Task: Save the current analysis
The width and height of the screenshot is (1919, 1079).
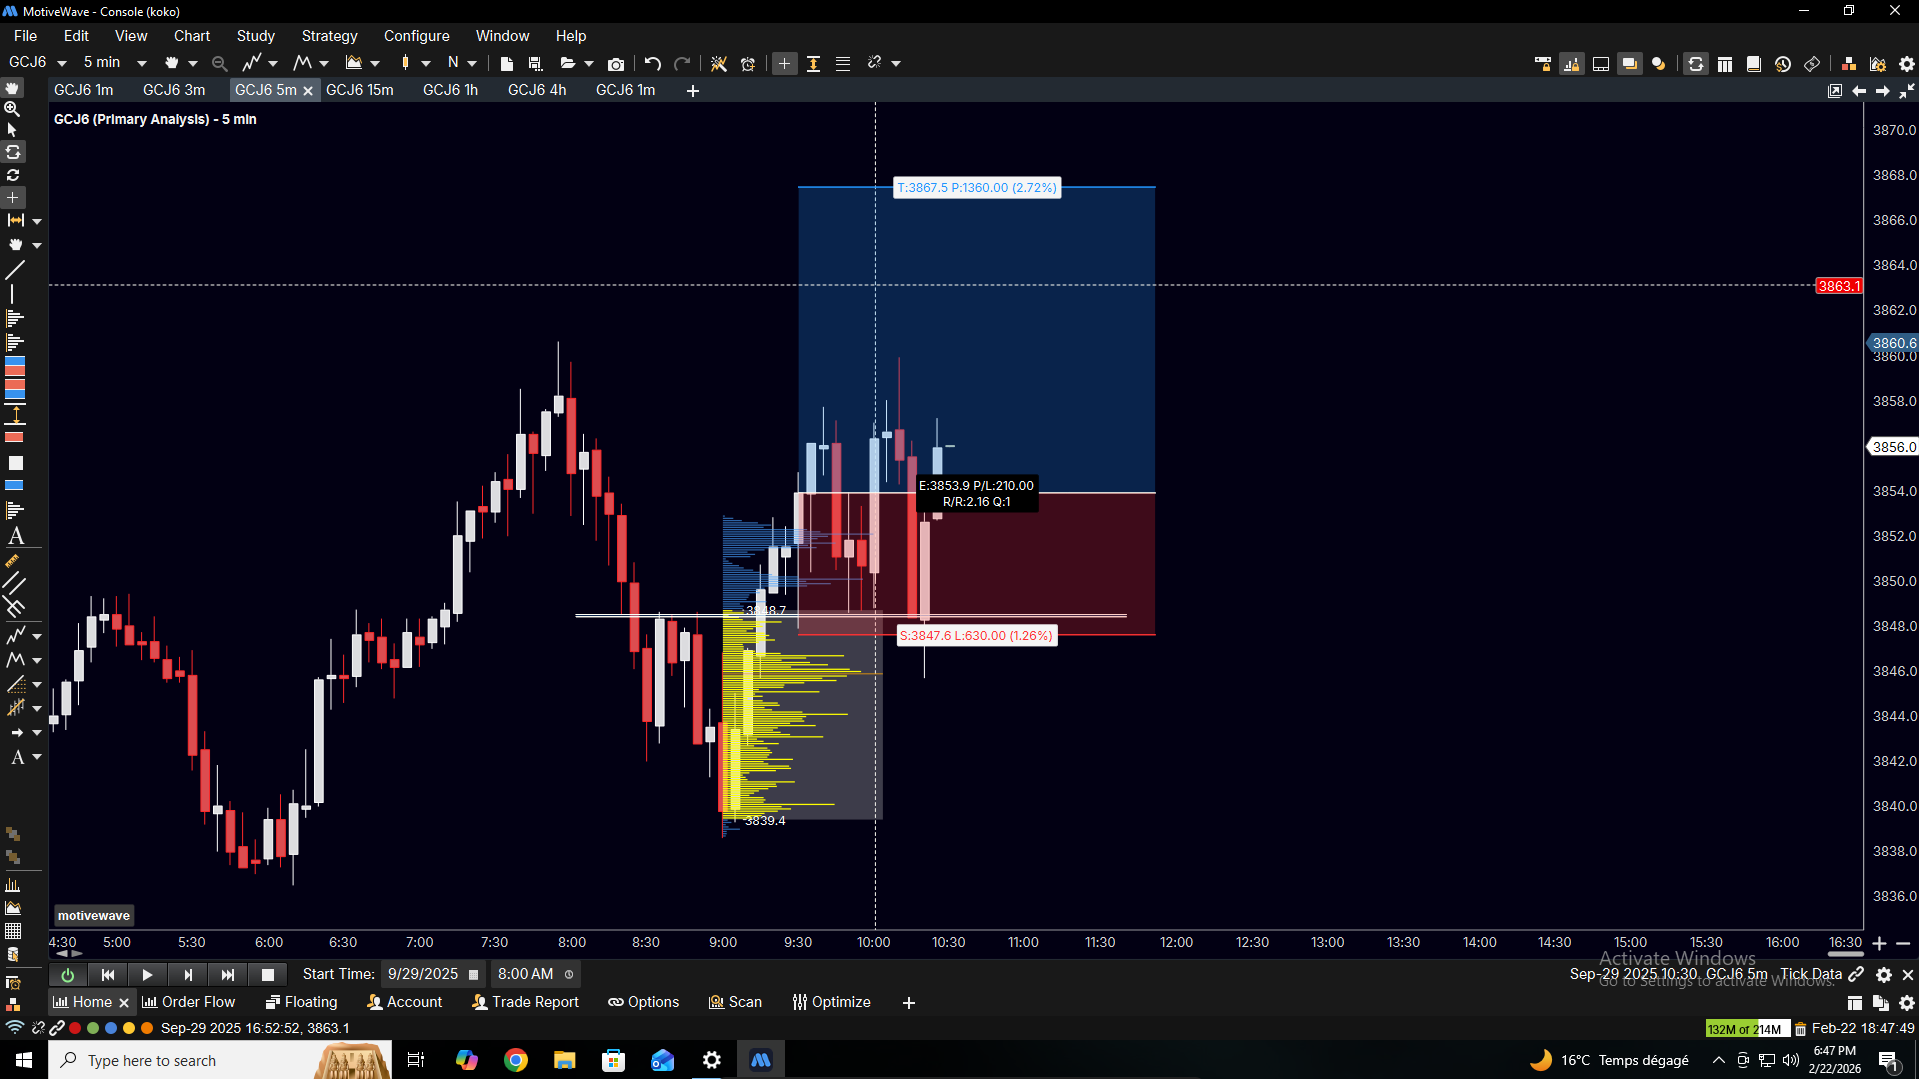Action: tap(536, 63)
